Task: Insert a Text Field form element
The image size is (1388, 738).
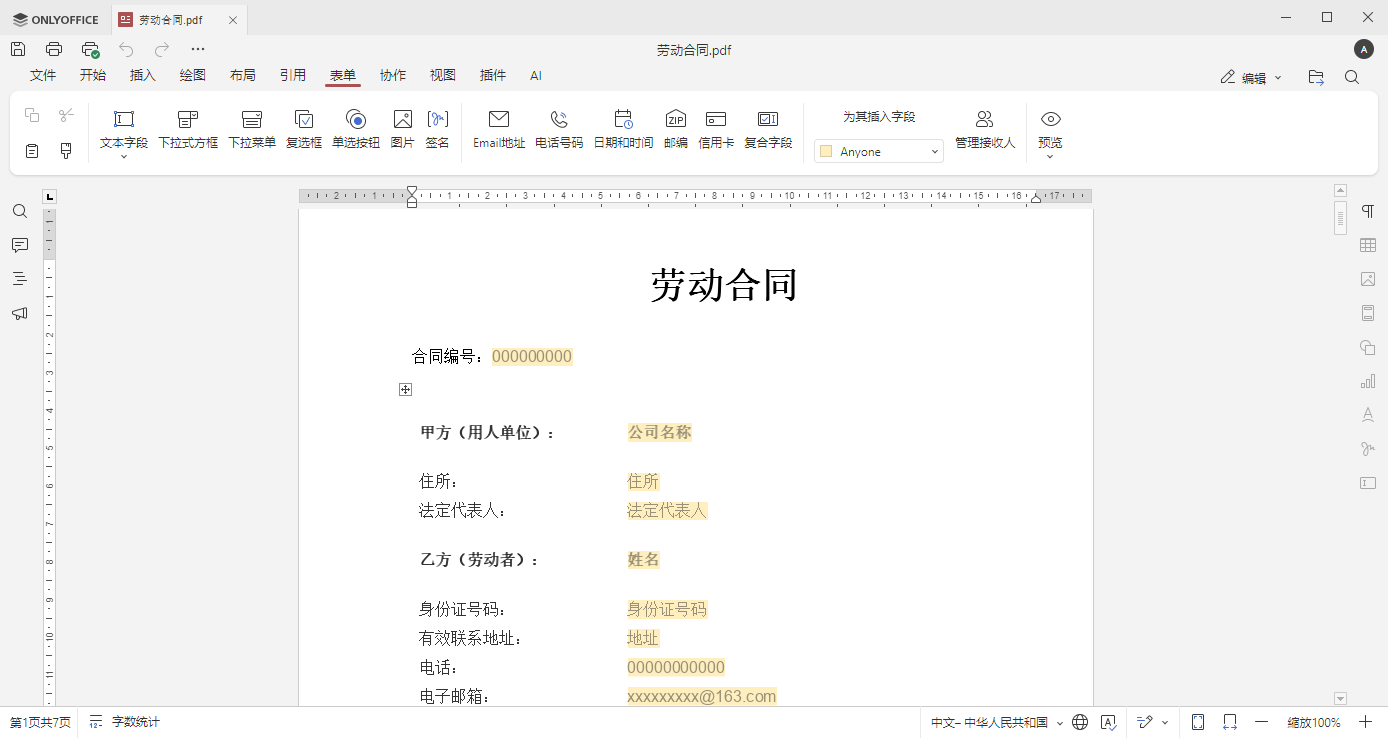Action: 123,125
